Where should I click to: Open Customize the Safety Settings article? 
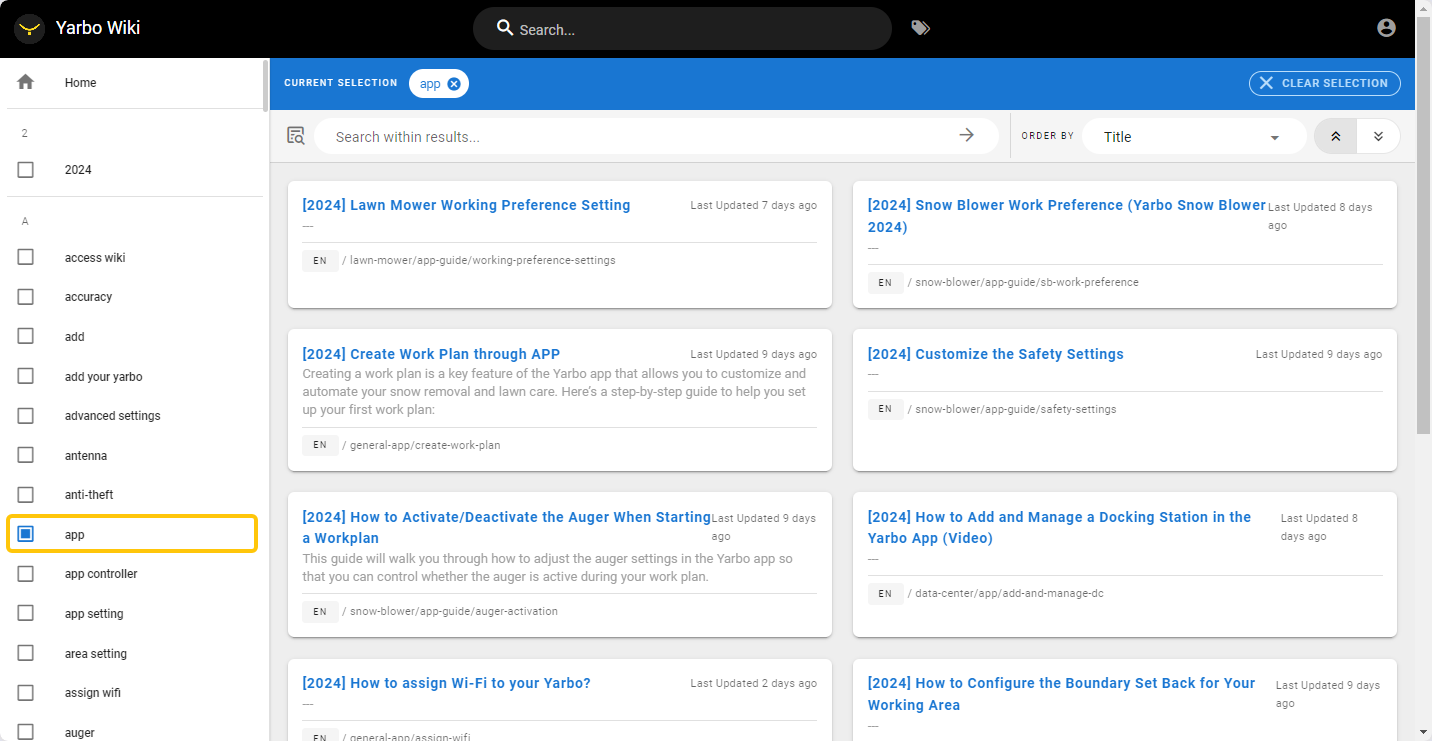(995, 354)
